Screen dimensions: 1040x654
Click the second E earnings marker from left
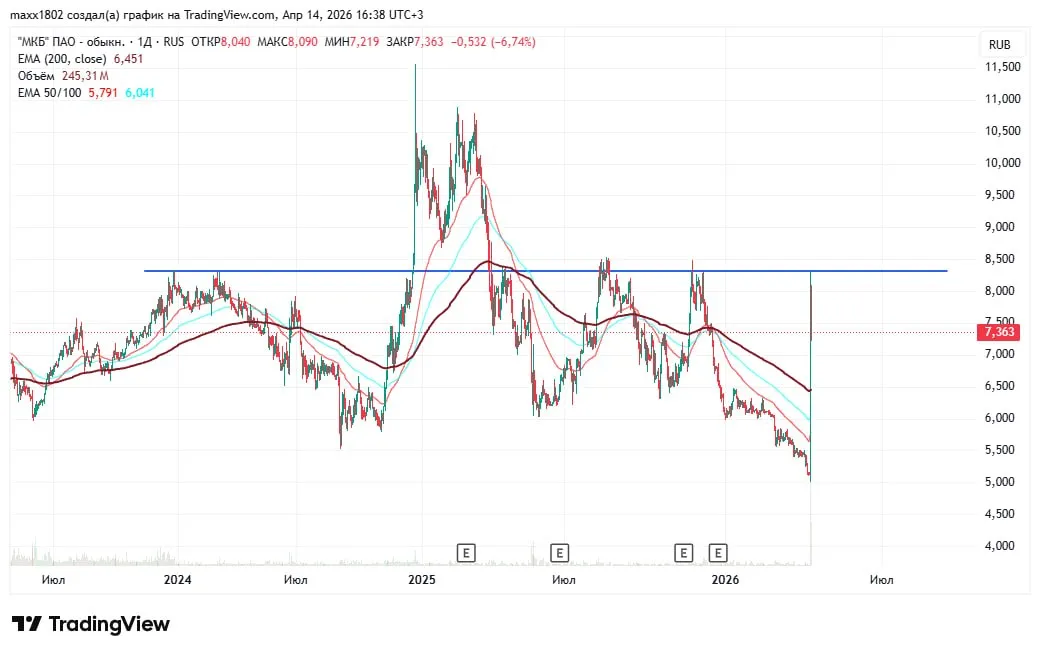(559, 551)
